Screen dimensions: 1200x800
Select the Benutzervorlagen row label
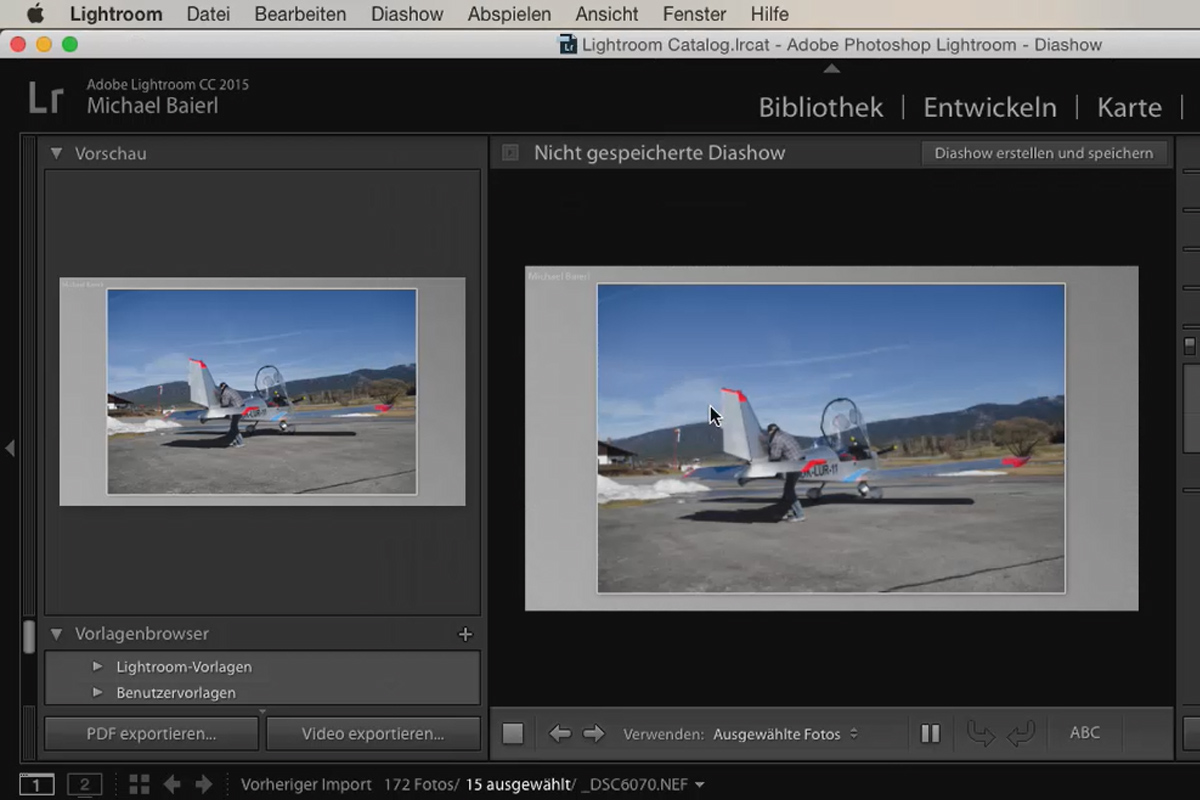click(x=176, y=693)
